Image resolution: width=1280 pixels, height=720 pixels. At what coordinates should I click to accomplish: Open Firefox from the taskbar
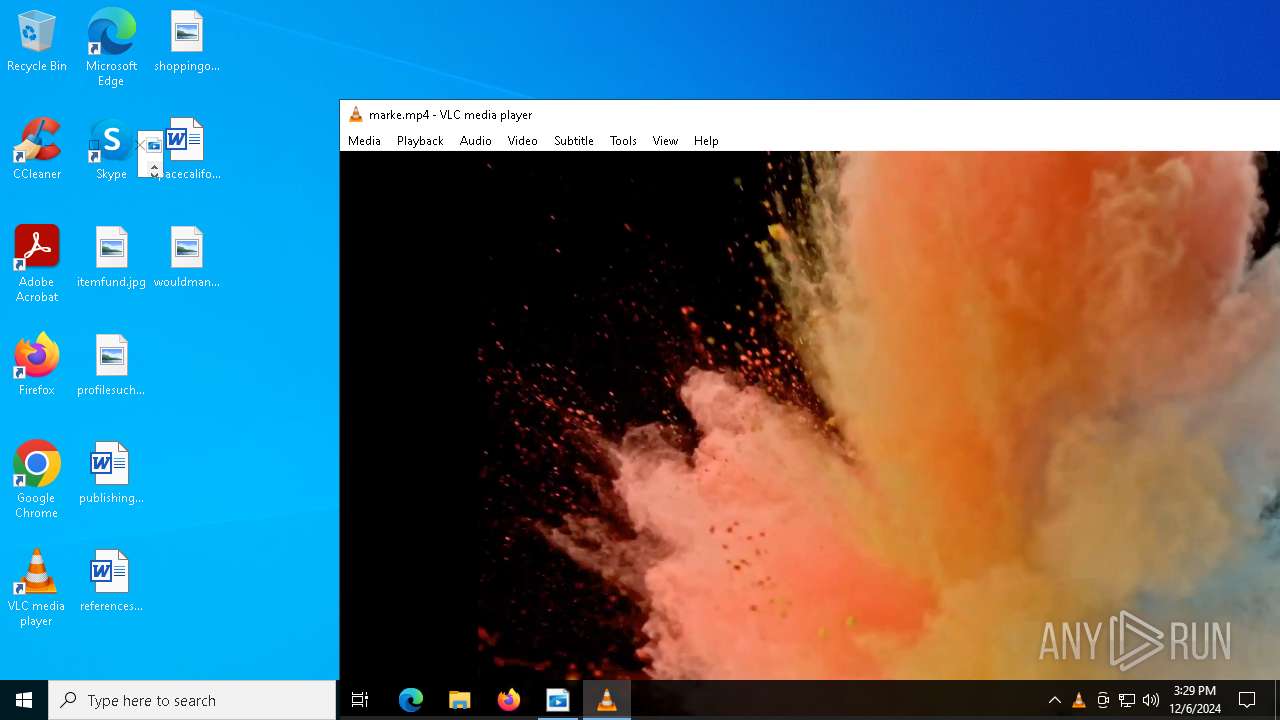(509, 700)
